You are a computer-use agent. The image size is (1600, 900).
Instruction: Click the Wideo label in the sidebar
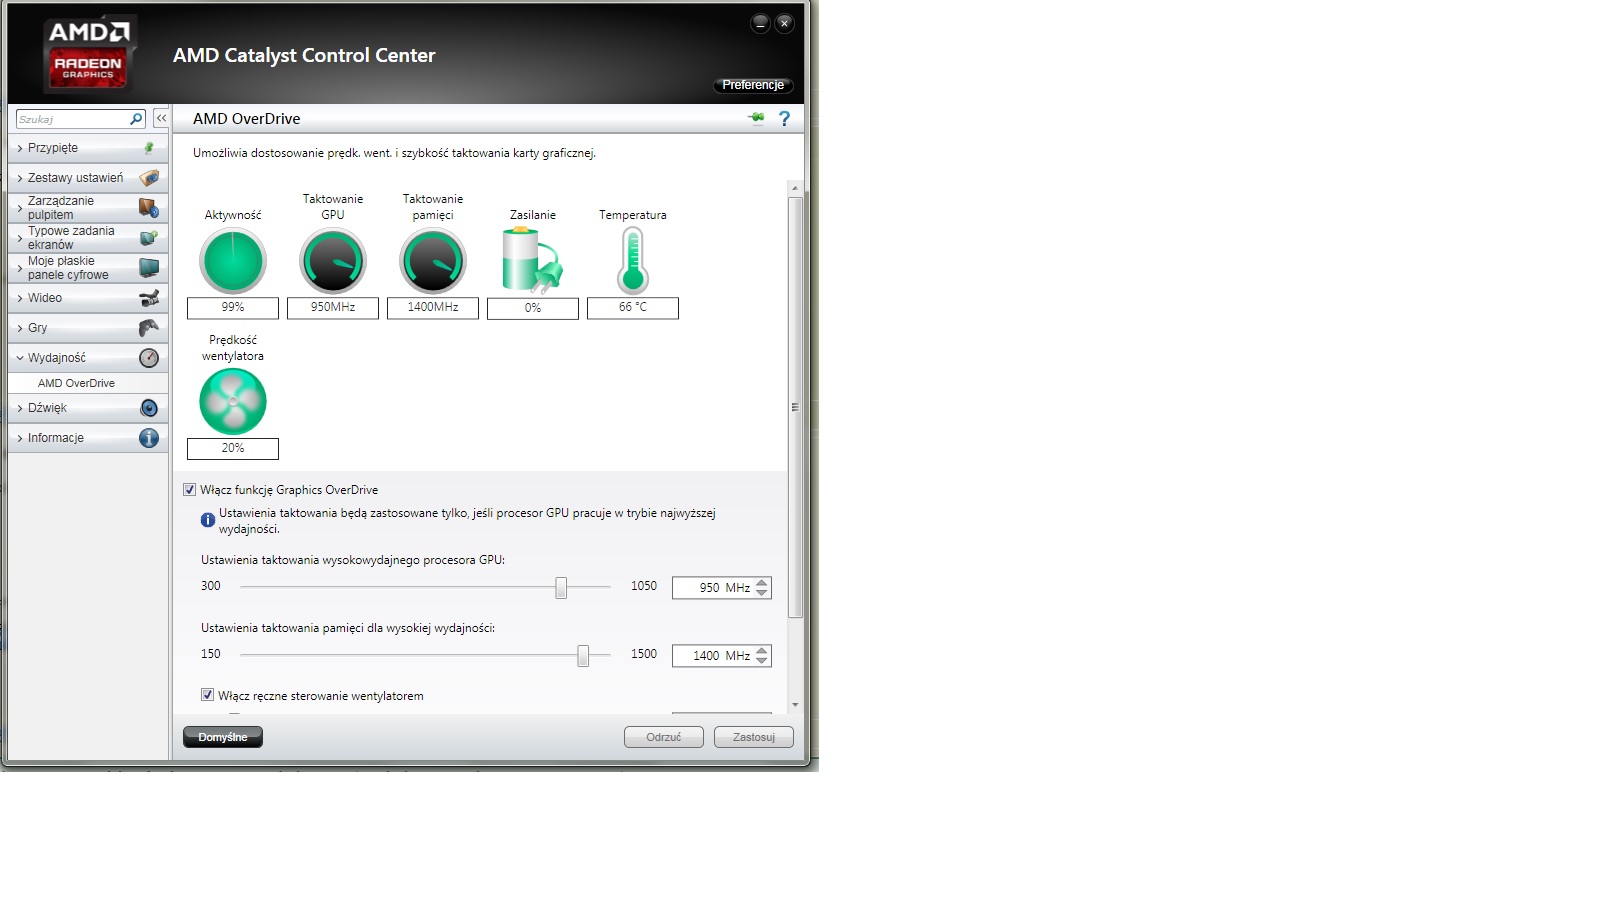[x=45, y=298]
